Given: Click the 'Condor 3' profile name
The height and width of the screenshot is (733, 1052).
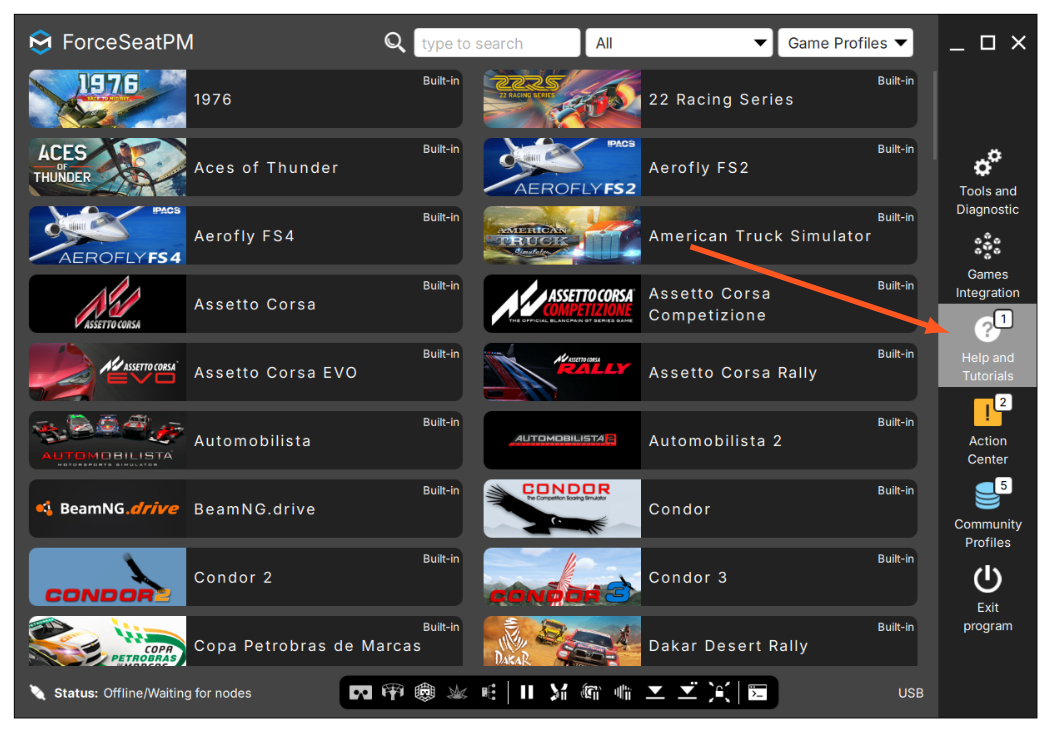Looking at the screenshot, I should 688,577.
